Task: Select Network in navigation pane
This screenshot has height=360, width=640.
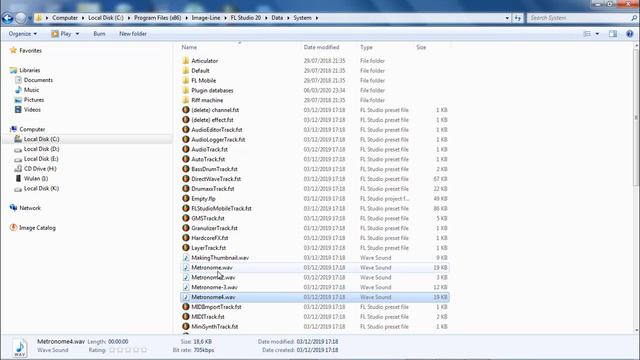Action: point(30,208)
